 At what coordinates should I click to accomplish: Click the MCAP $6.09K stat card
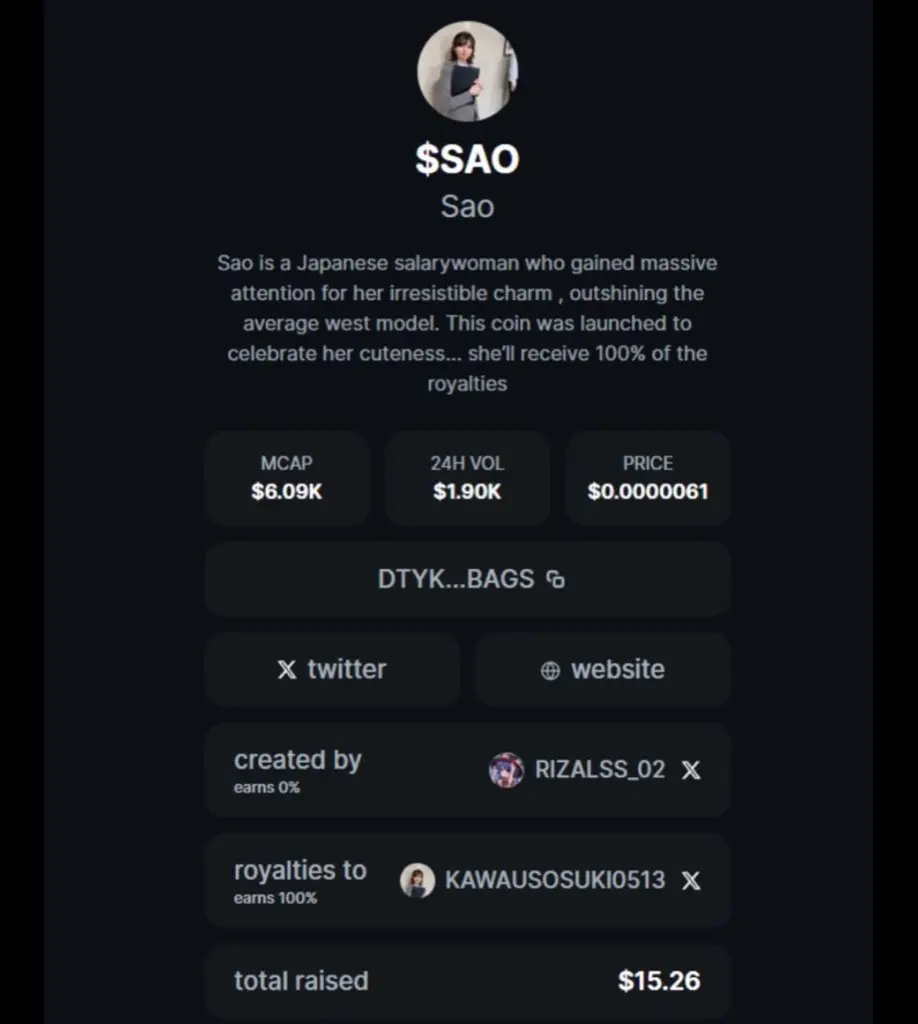[287, 478]
